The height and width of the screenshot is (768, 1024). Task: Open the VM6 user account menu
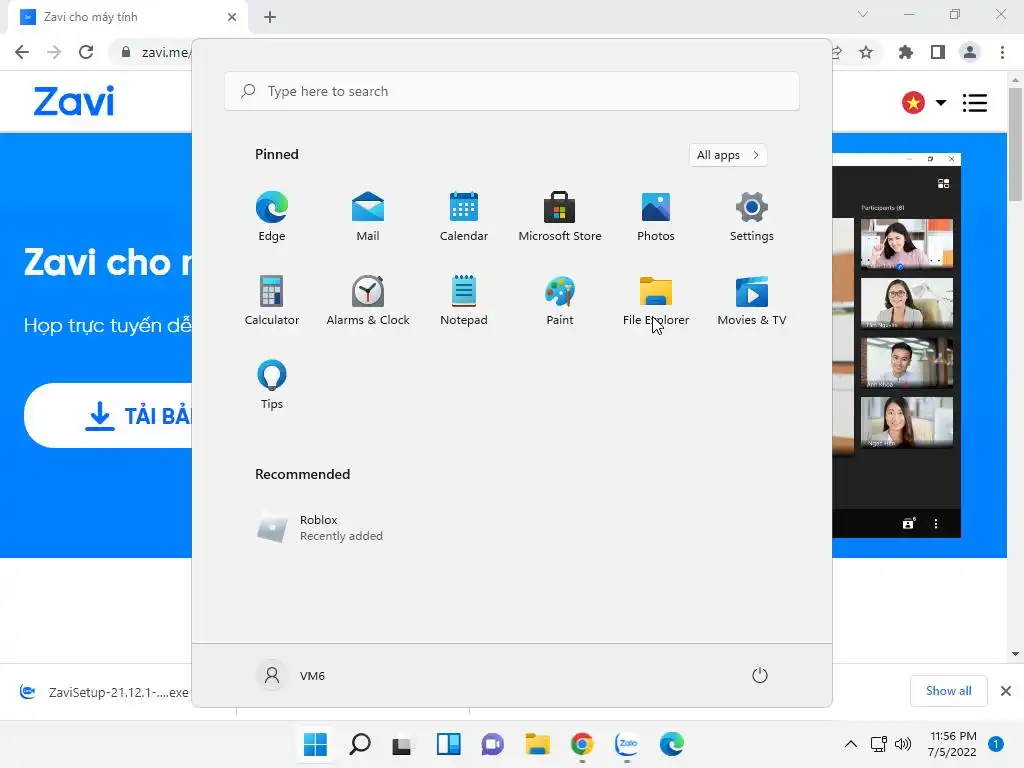click(x=291, y=675)
